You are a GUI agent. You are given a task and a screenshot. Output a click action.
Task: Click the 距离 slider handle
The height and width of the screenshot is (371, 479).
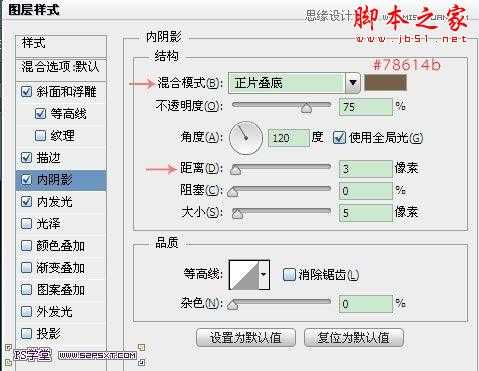pos(236,170)
